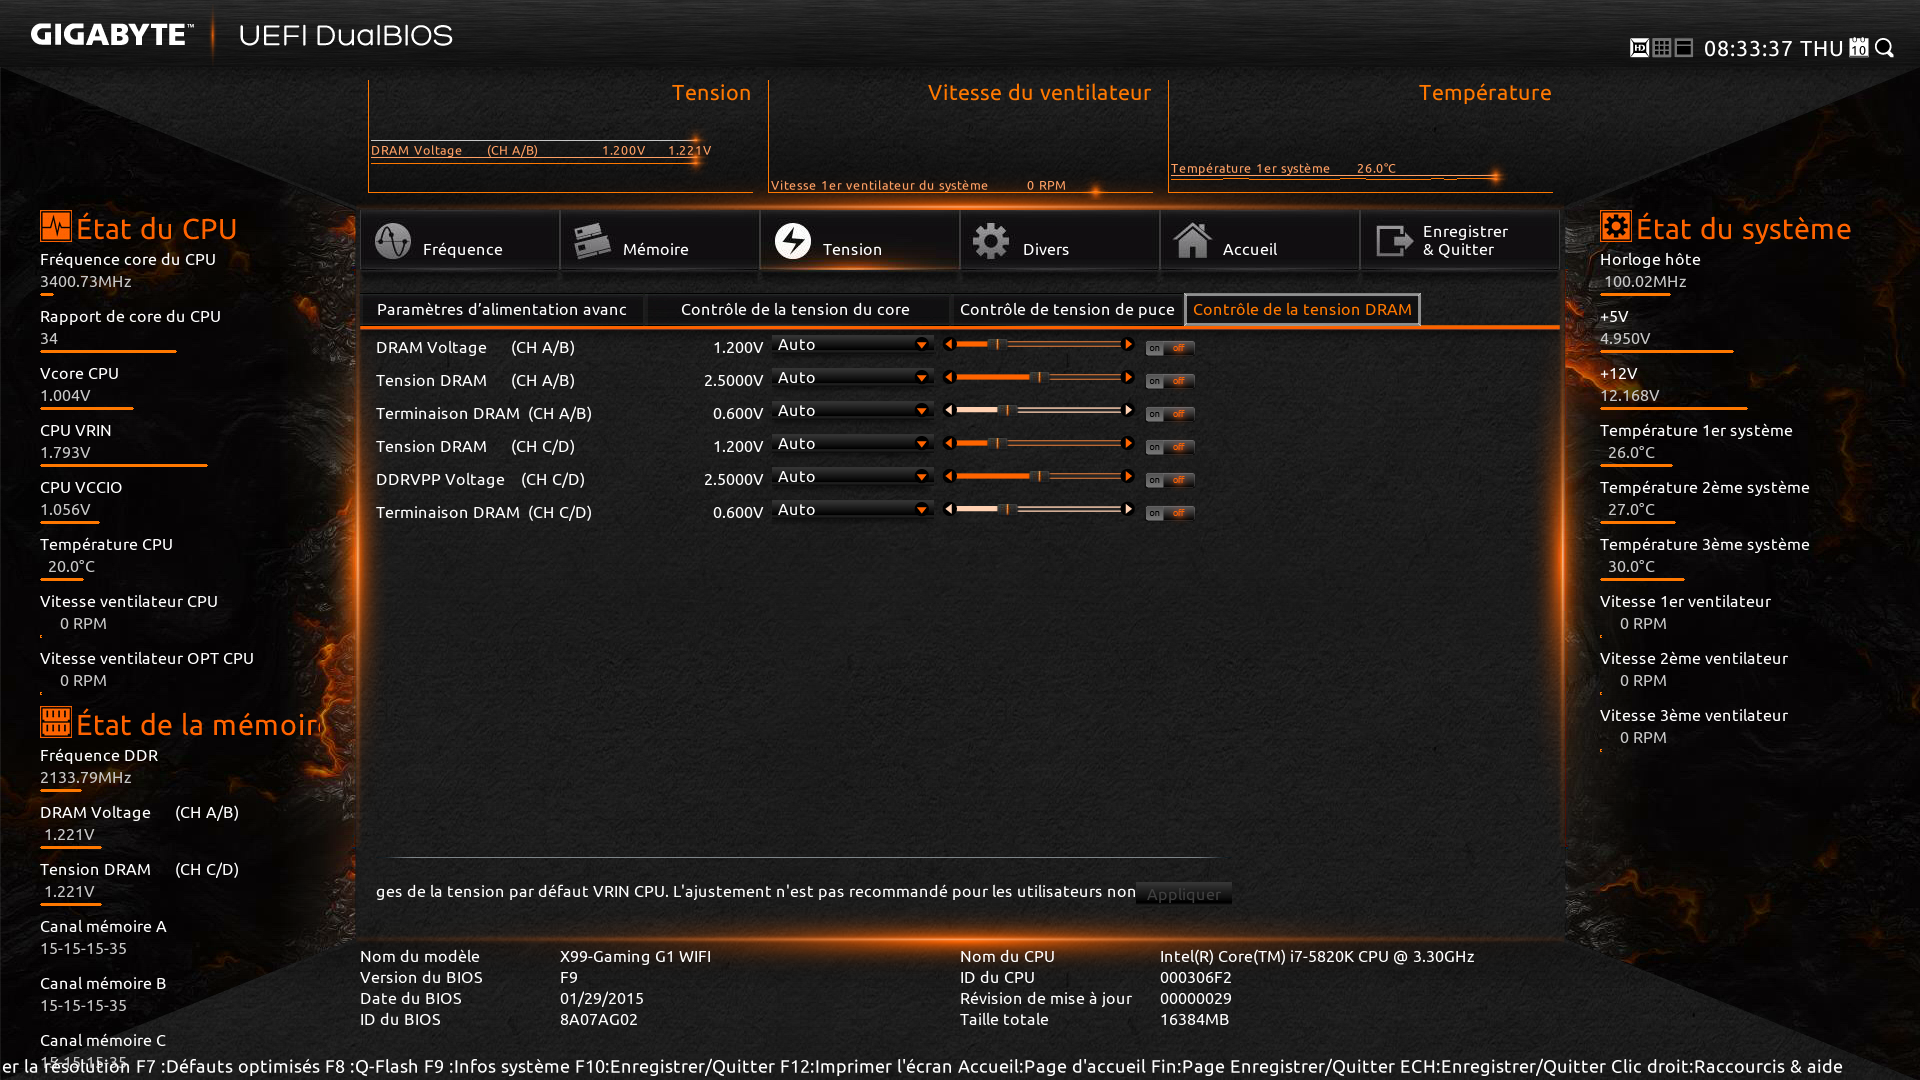The image size is (1920, 1080).
Task: Increase Tension DRAM (CH C/D) with right arrow
Action: [x=1129, y=443]
